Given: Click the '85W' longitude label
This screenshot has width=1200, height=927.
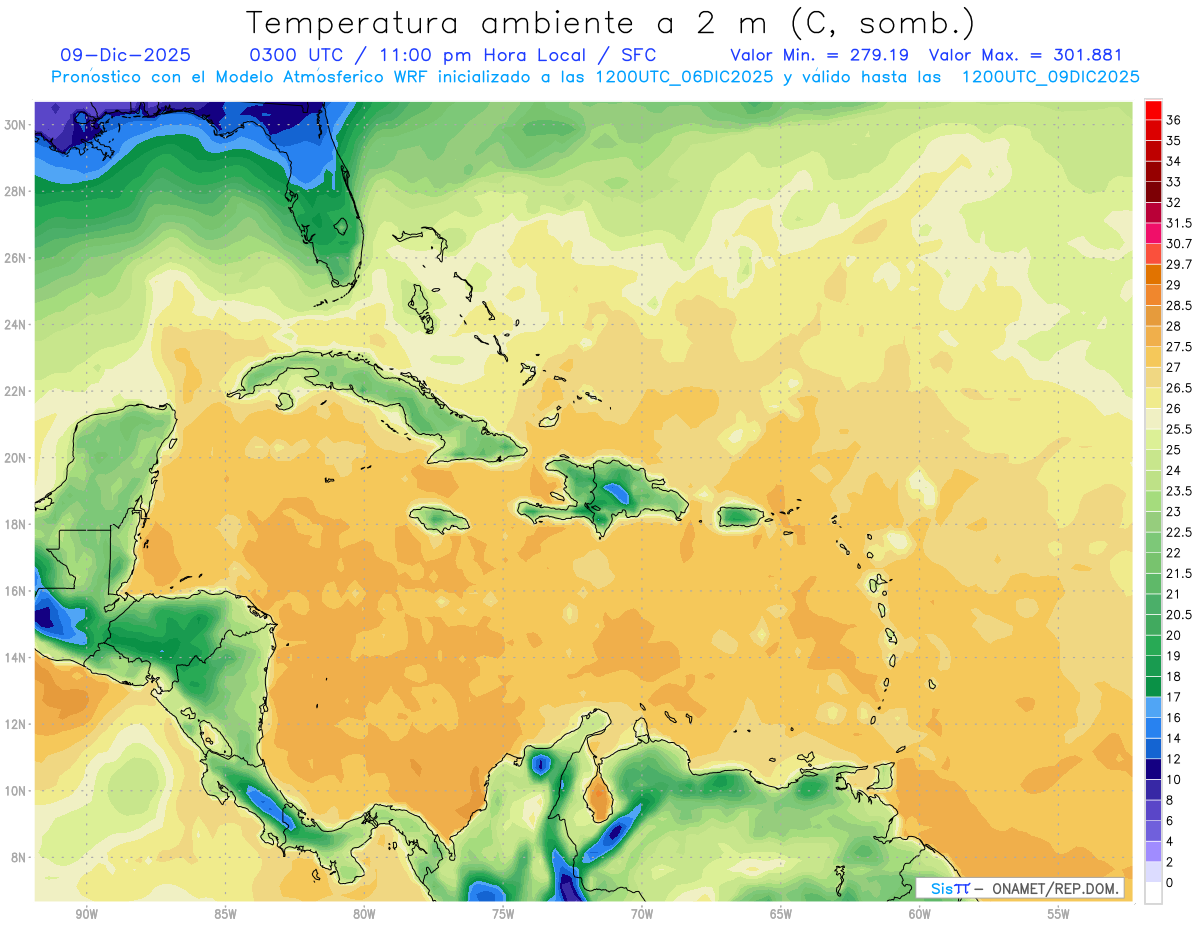Looking at the screenshot, I should (x=226, y=914).
